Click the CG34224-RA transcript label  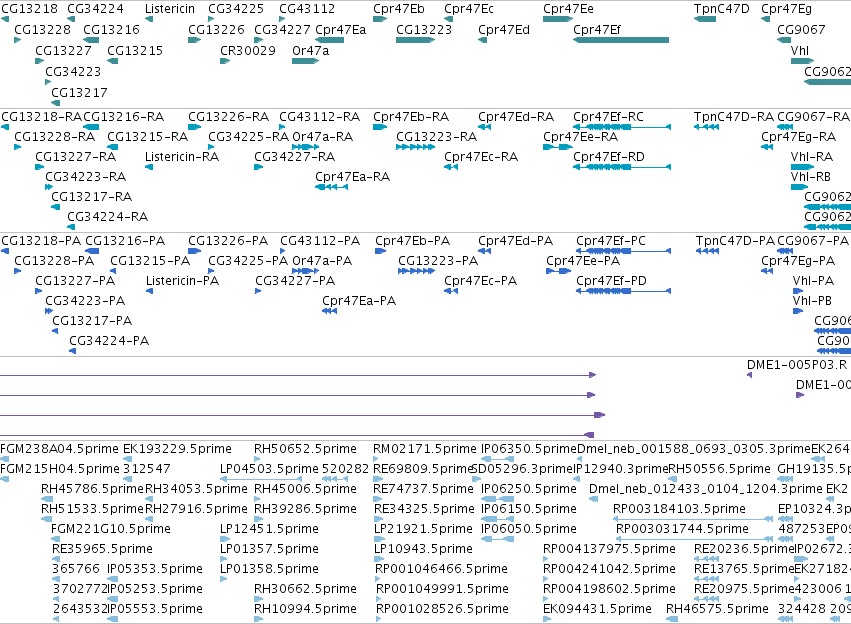pyautogui.click(x=107, y=217)
